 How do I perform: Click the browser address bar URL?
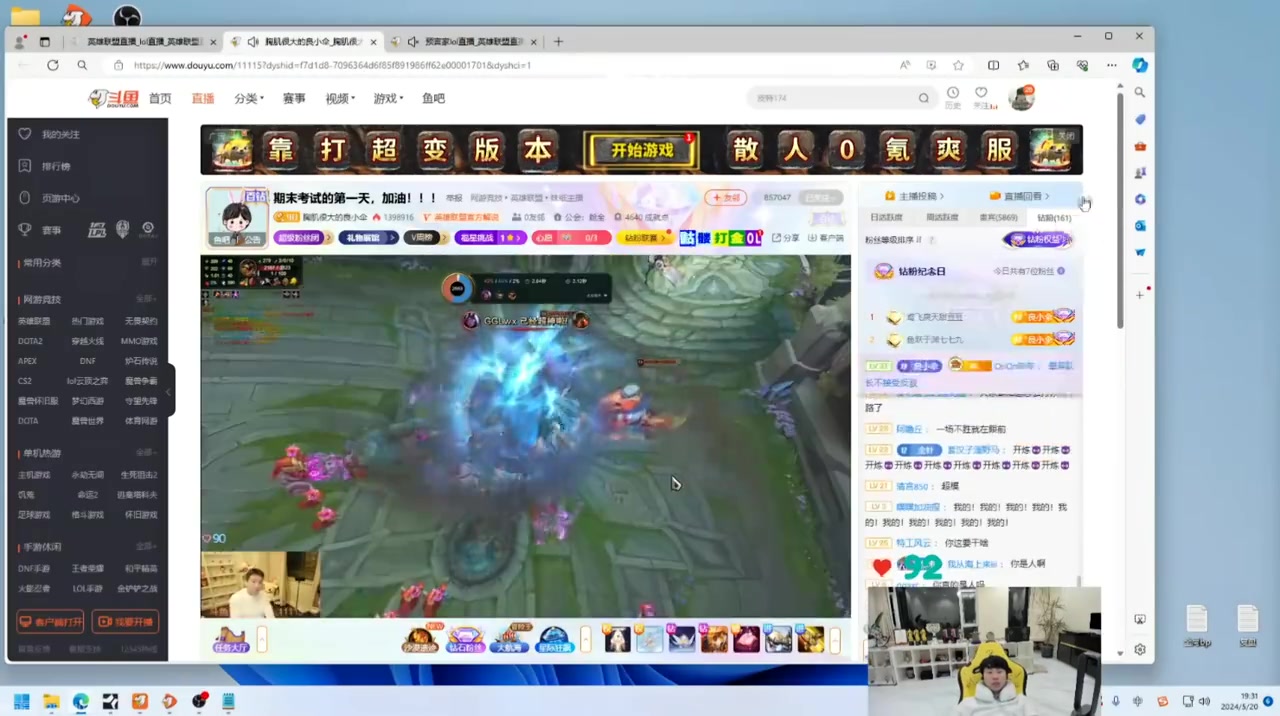(x=332, y=65)
